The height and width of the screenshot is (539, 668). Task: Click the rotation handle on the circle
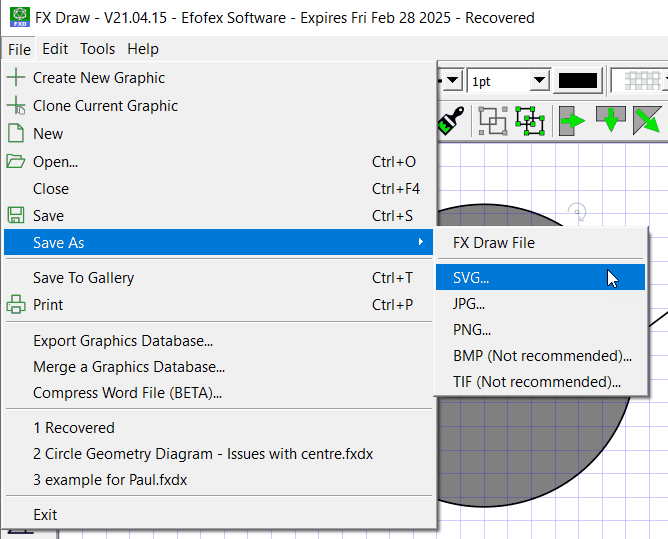click(577, 212)
